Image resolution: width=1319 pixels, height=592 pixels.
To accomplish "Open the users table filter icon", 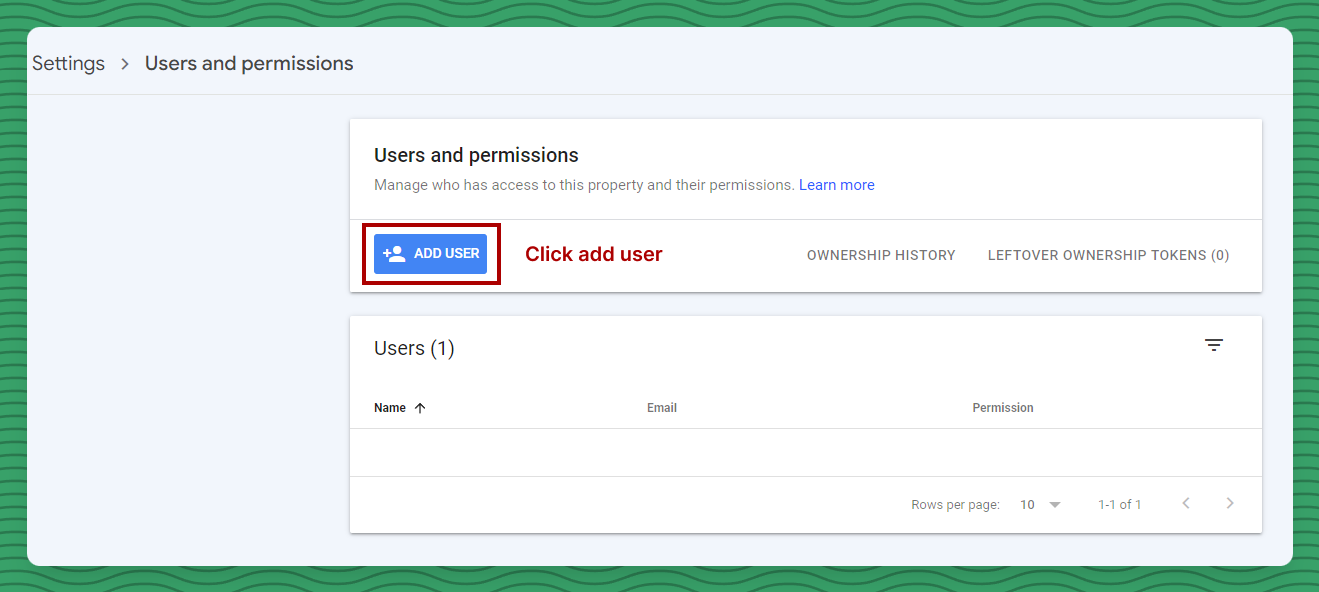I will click(1214, 345).
